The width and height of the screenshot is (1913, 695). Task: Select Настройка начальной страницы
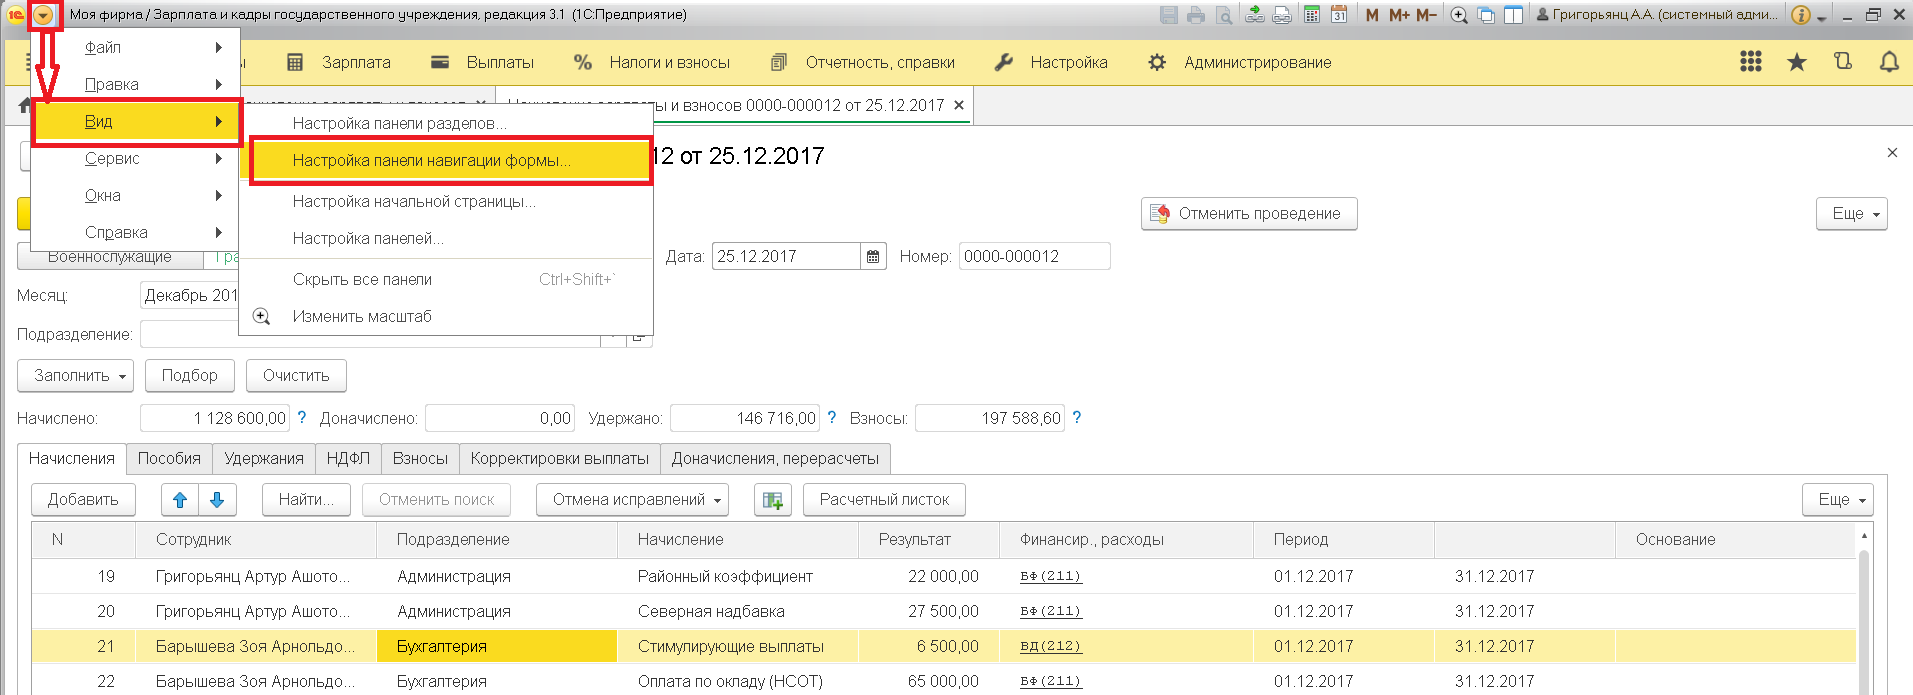(x=446, y=201)
